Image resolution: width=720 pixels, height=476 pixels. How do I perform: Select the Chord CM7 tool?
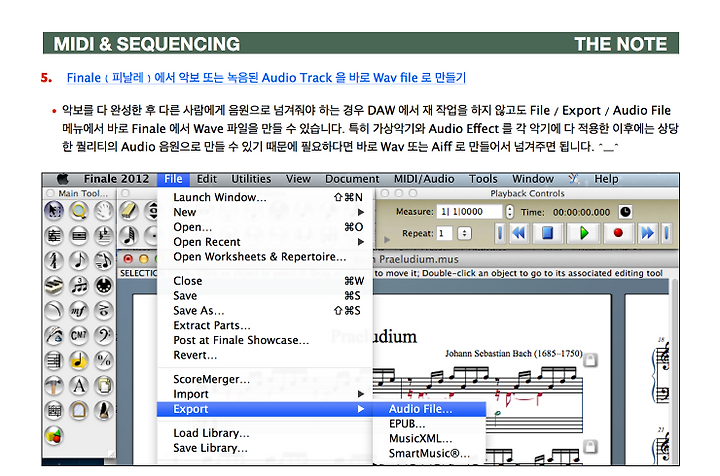point(79,335)
